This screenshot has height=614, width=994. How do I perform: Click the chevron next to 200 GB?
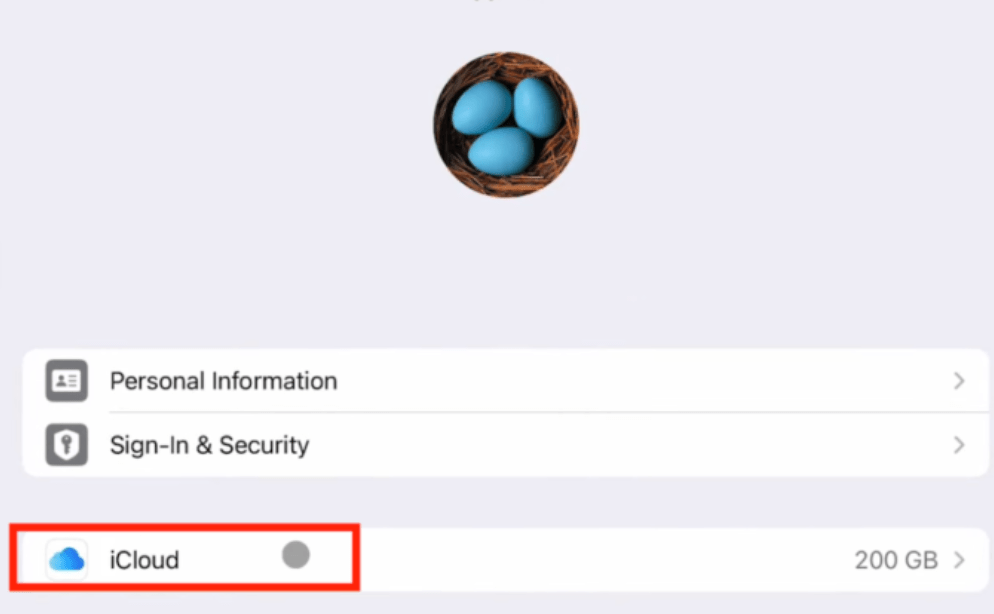click(x=959, y=560)
